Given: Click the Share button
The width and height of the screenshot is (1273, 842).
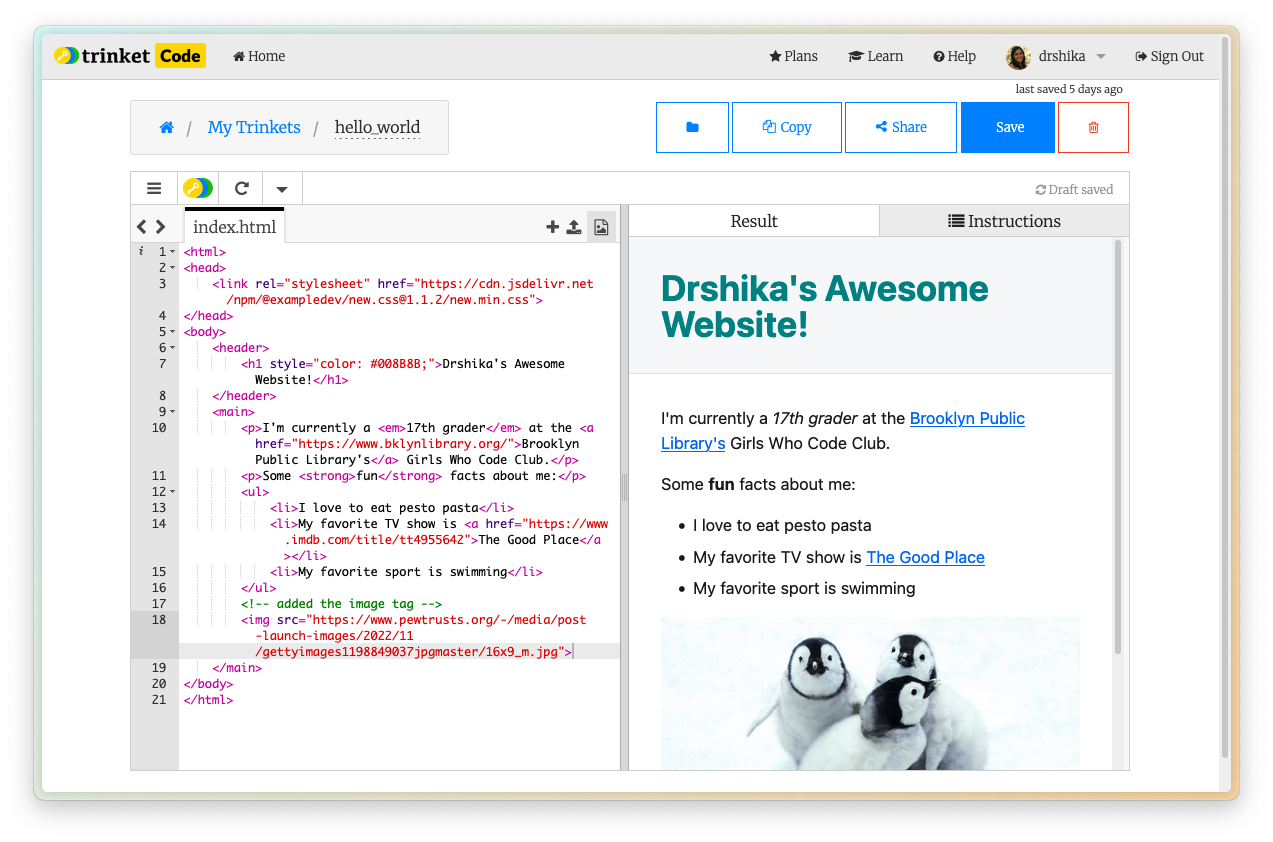Looking at the screenshot, I should [900, 127].
